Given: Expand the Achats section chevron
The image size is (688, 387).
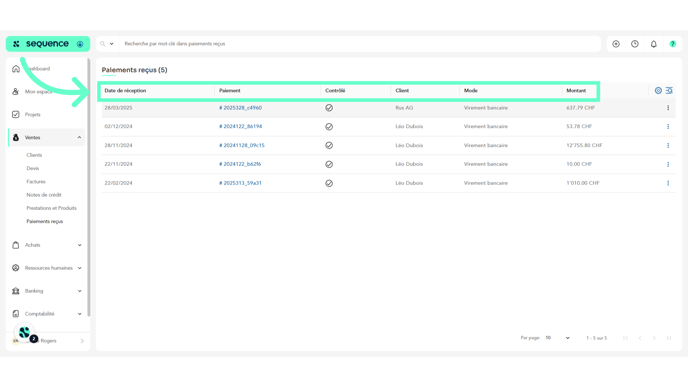Looking at the screenshot, I should pos(79,245).
